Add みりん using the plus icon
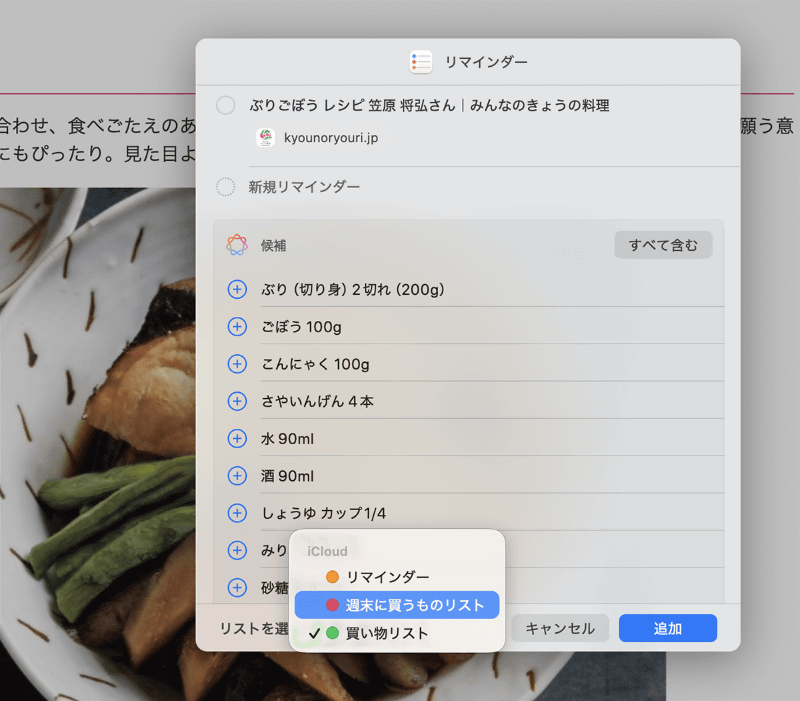This screenshot has width=800, height=701. point(237,550)
